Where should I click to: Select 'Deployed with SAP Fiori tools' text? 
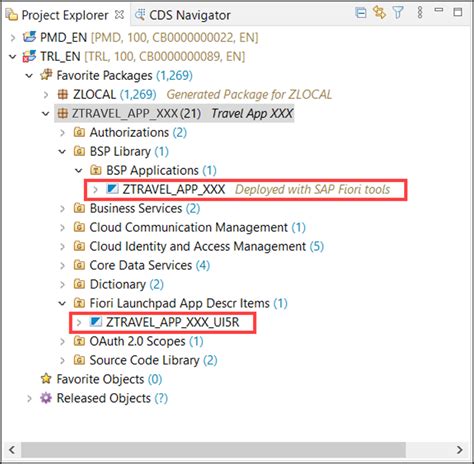point(312,189)
